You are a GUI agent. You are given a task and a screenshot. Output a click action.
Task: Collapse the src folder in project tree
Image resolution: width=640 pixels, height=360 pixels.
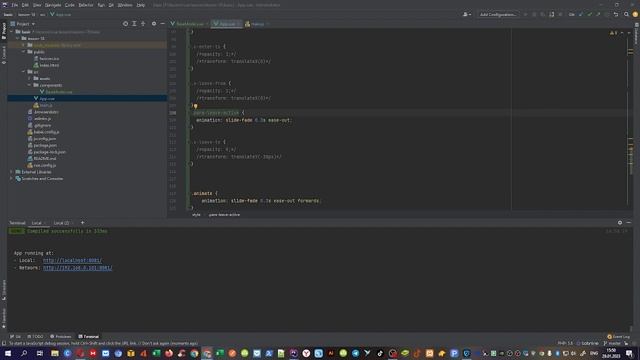(x=23, y=72)
